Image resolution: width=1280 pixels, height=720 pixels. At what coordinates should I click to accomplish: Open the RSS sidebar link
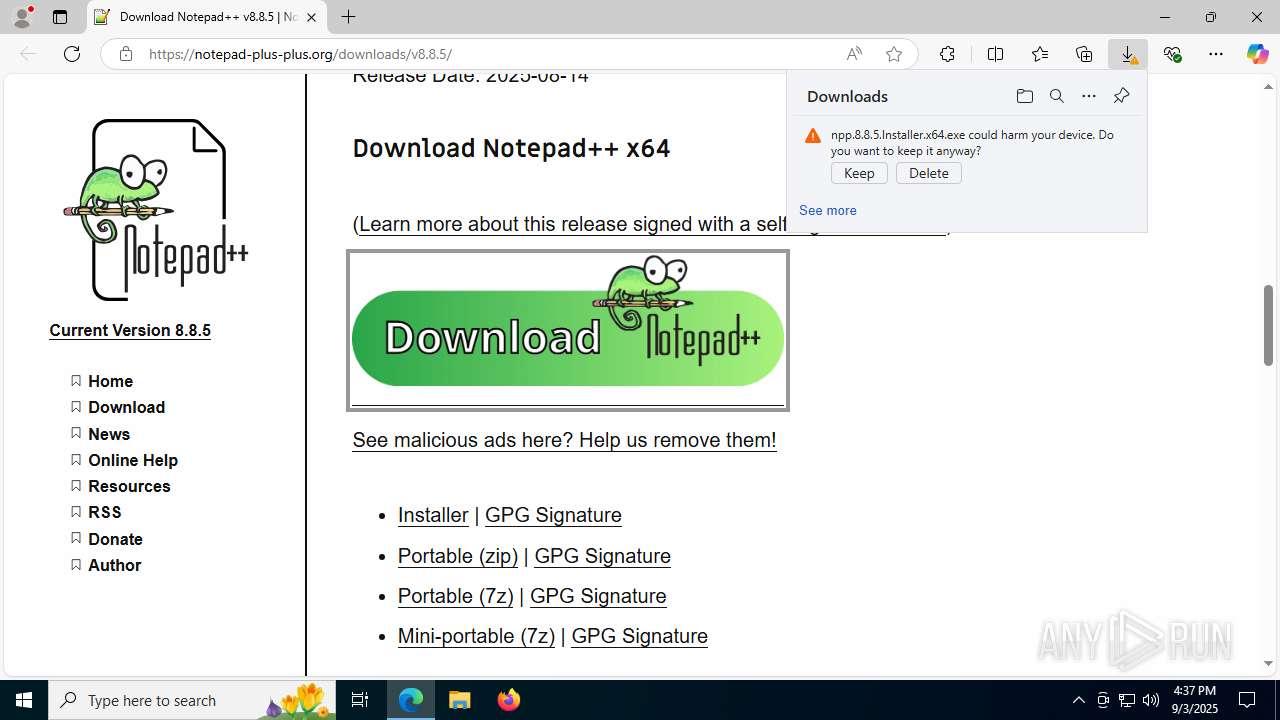pyautogui.click(x=105, y=512)
